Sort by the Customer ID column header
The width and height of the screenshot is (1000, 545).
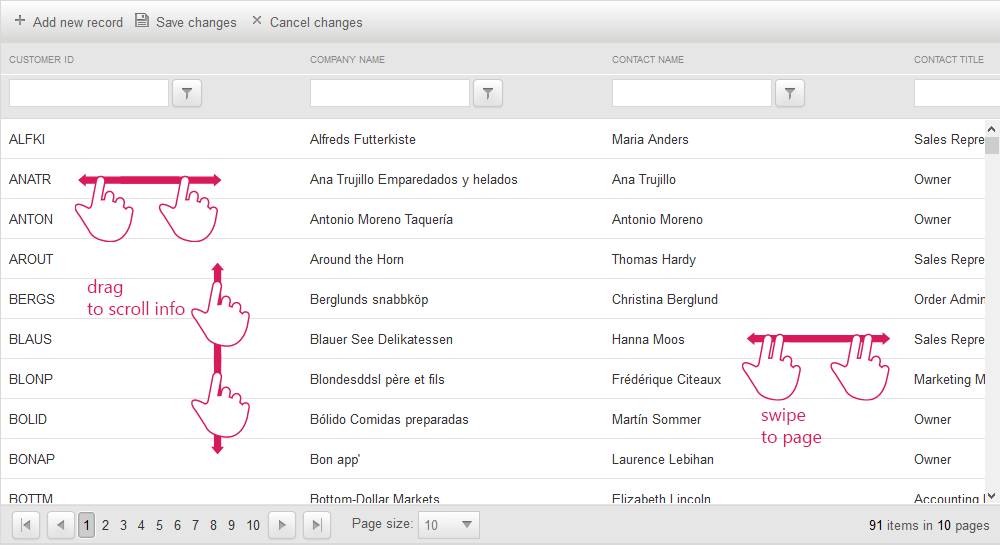(x=42, y=60)
